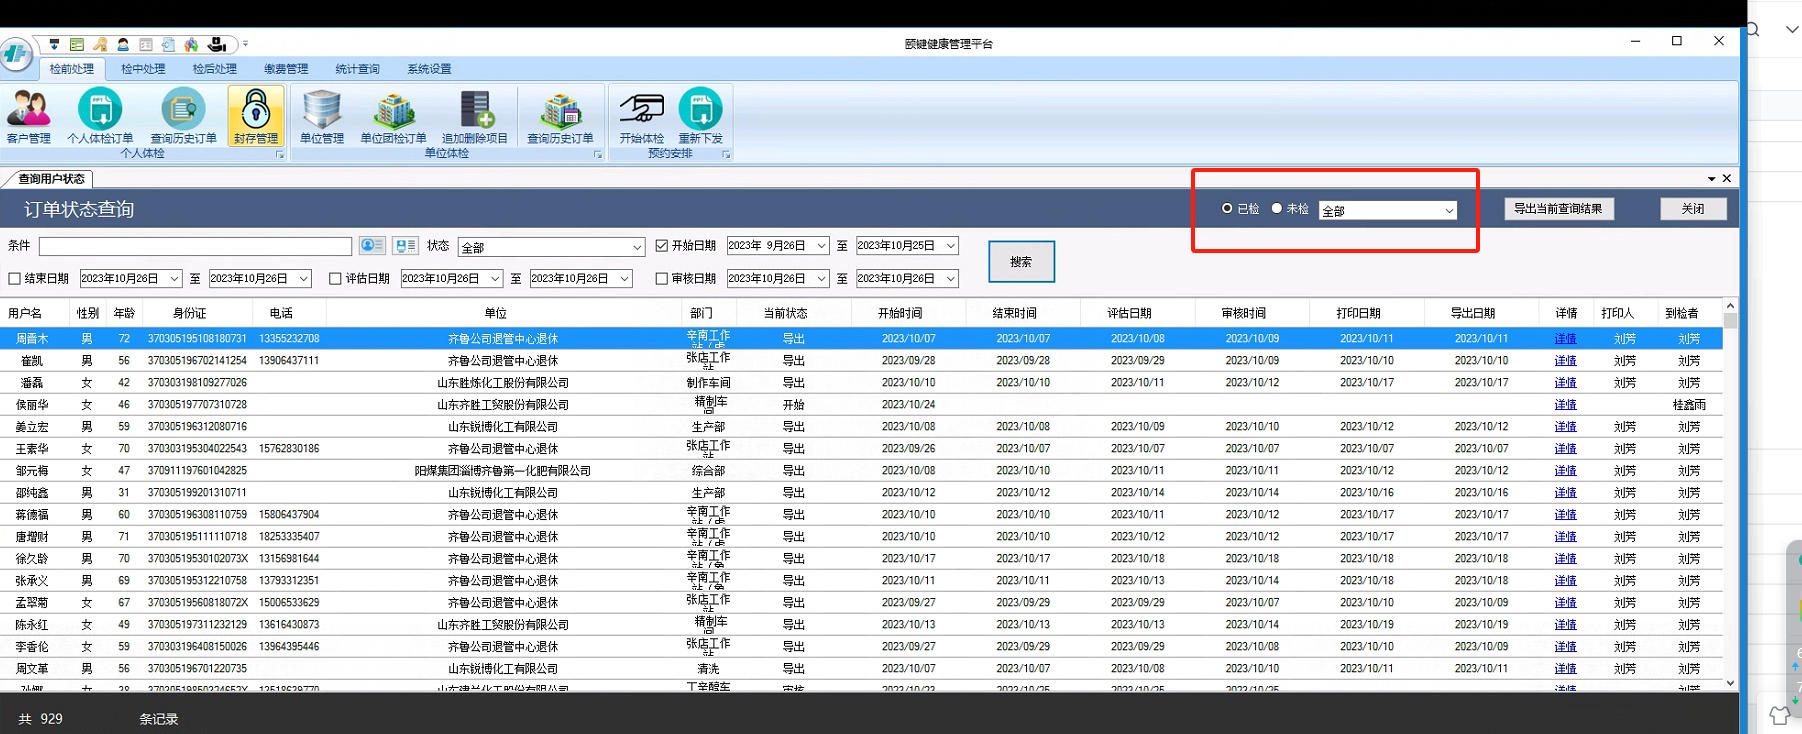Screen dimensions: 1802x734
Task: Select the 崔凯 table row name
Action: coord(32,361)
